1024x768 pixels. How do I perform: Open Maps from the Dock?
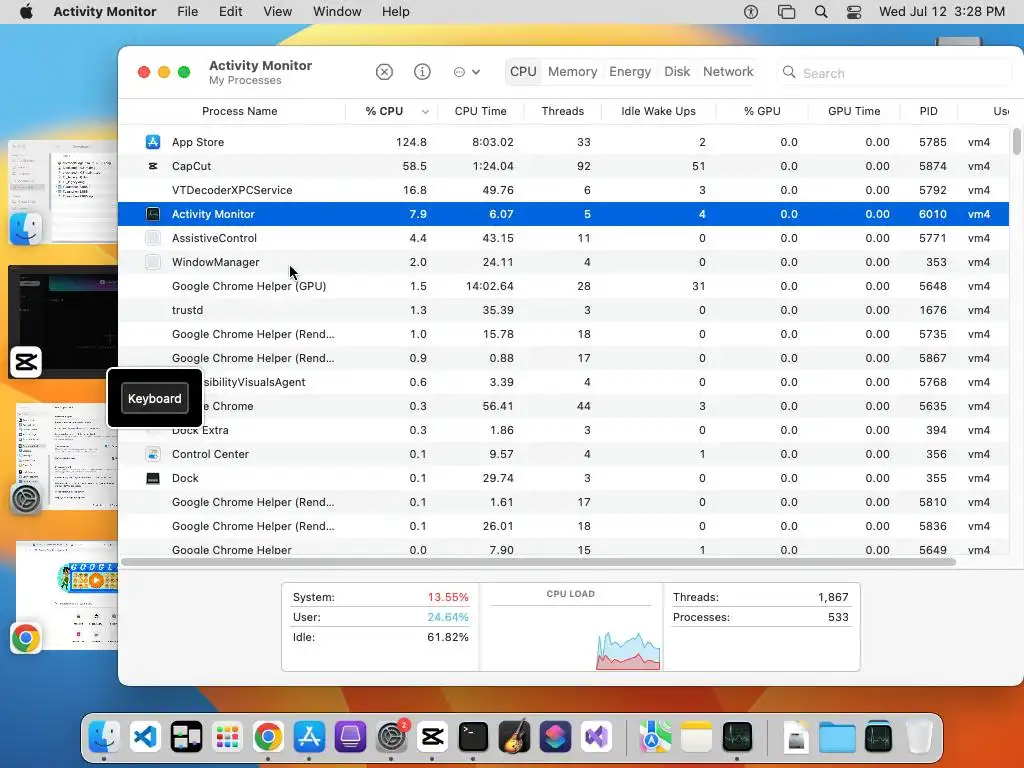click(655, 737)
